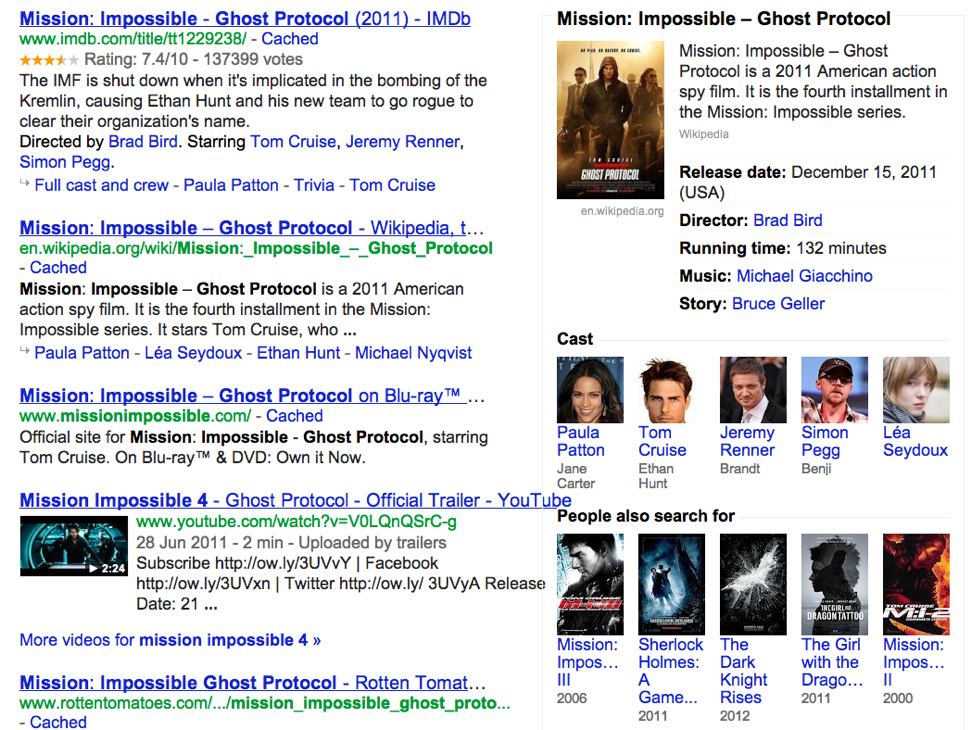The image size is (972, 730).
Task: Open the Official Trailer YouTube result title
Action: click(296, 500)
